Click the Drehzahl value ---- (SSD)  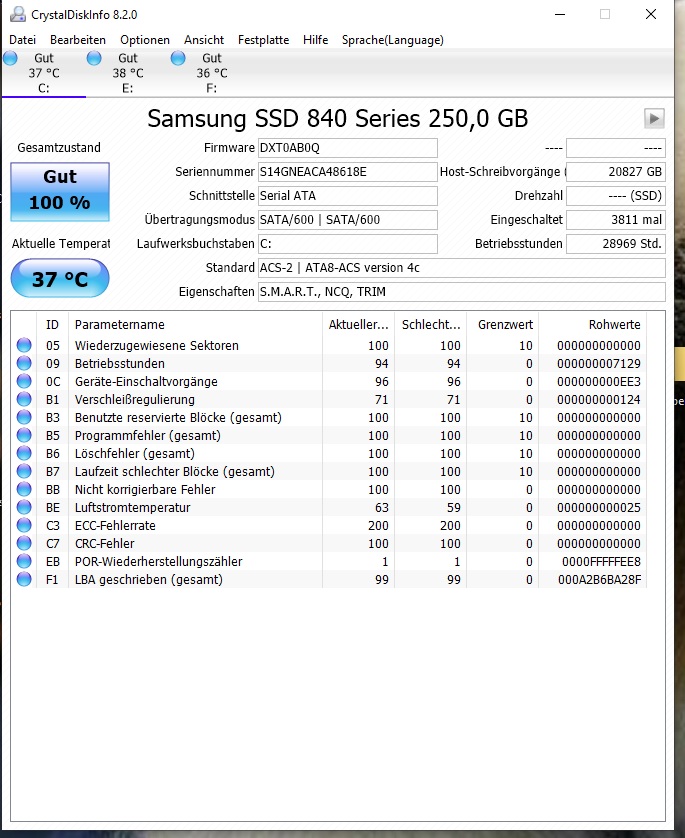pyautogui.click(x=616, y=196)
